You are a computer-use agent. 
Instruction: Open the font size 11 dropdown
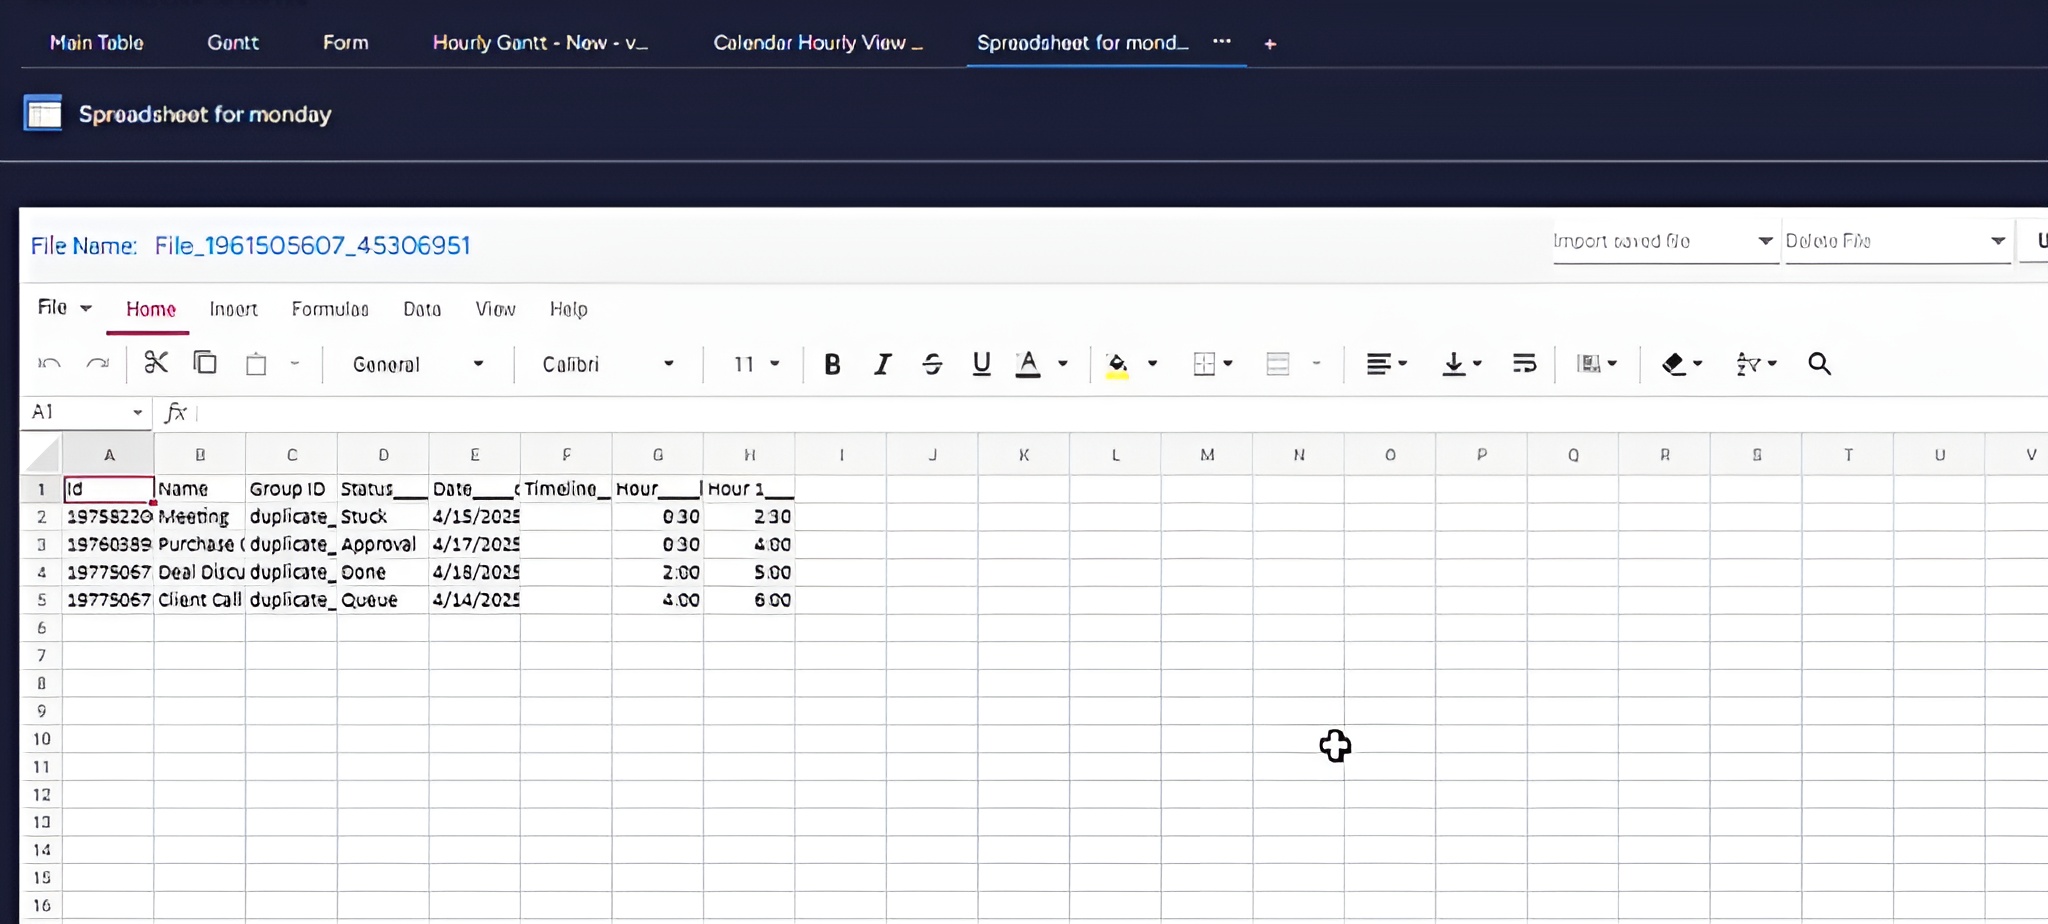(x=756, y=364)
